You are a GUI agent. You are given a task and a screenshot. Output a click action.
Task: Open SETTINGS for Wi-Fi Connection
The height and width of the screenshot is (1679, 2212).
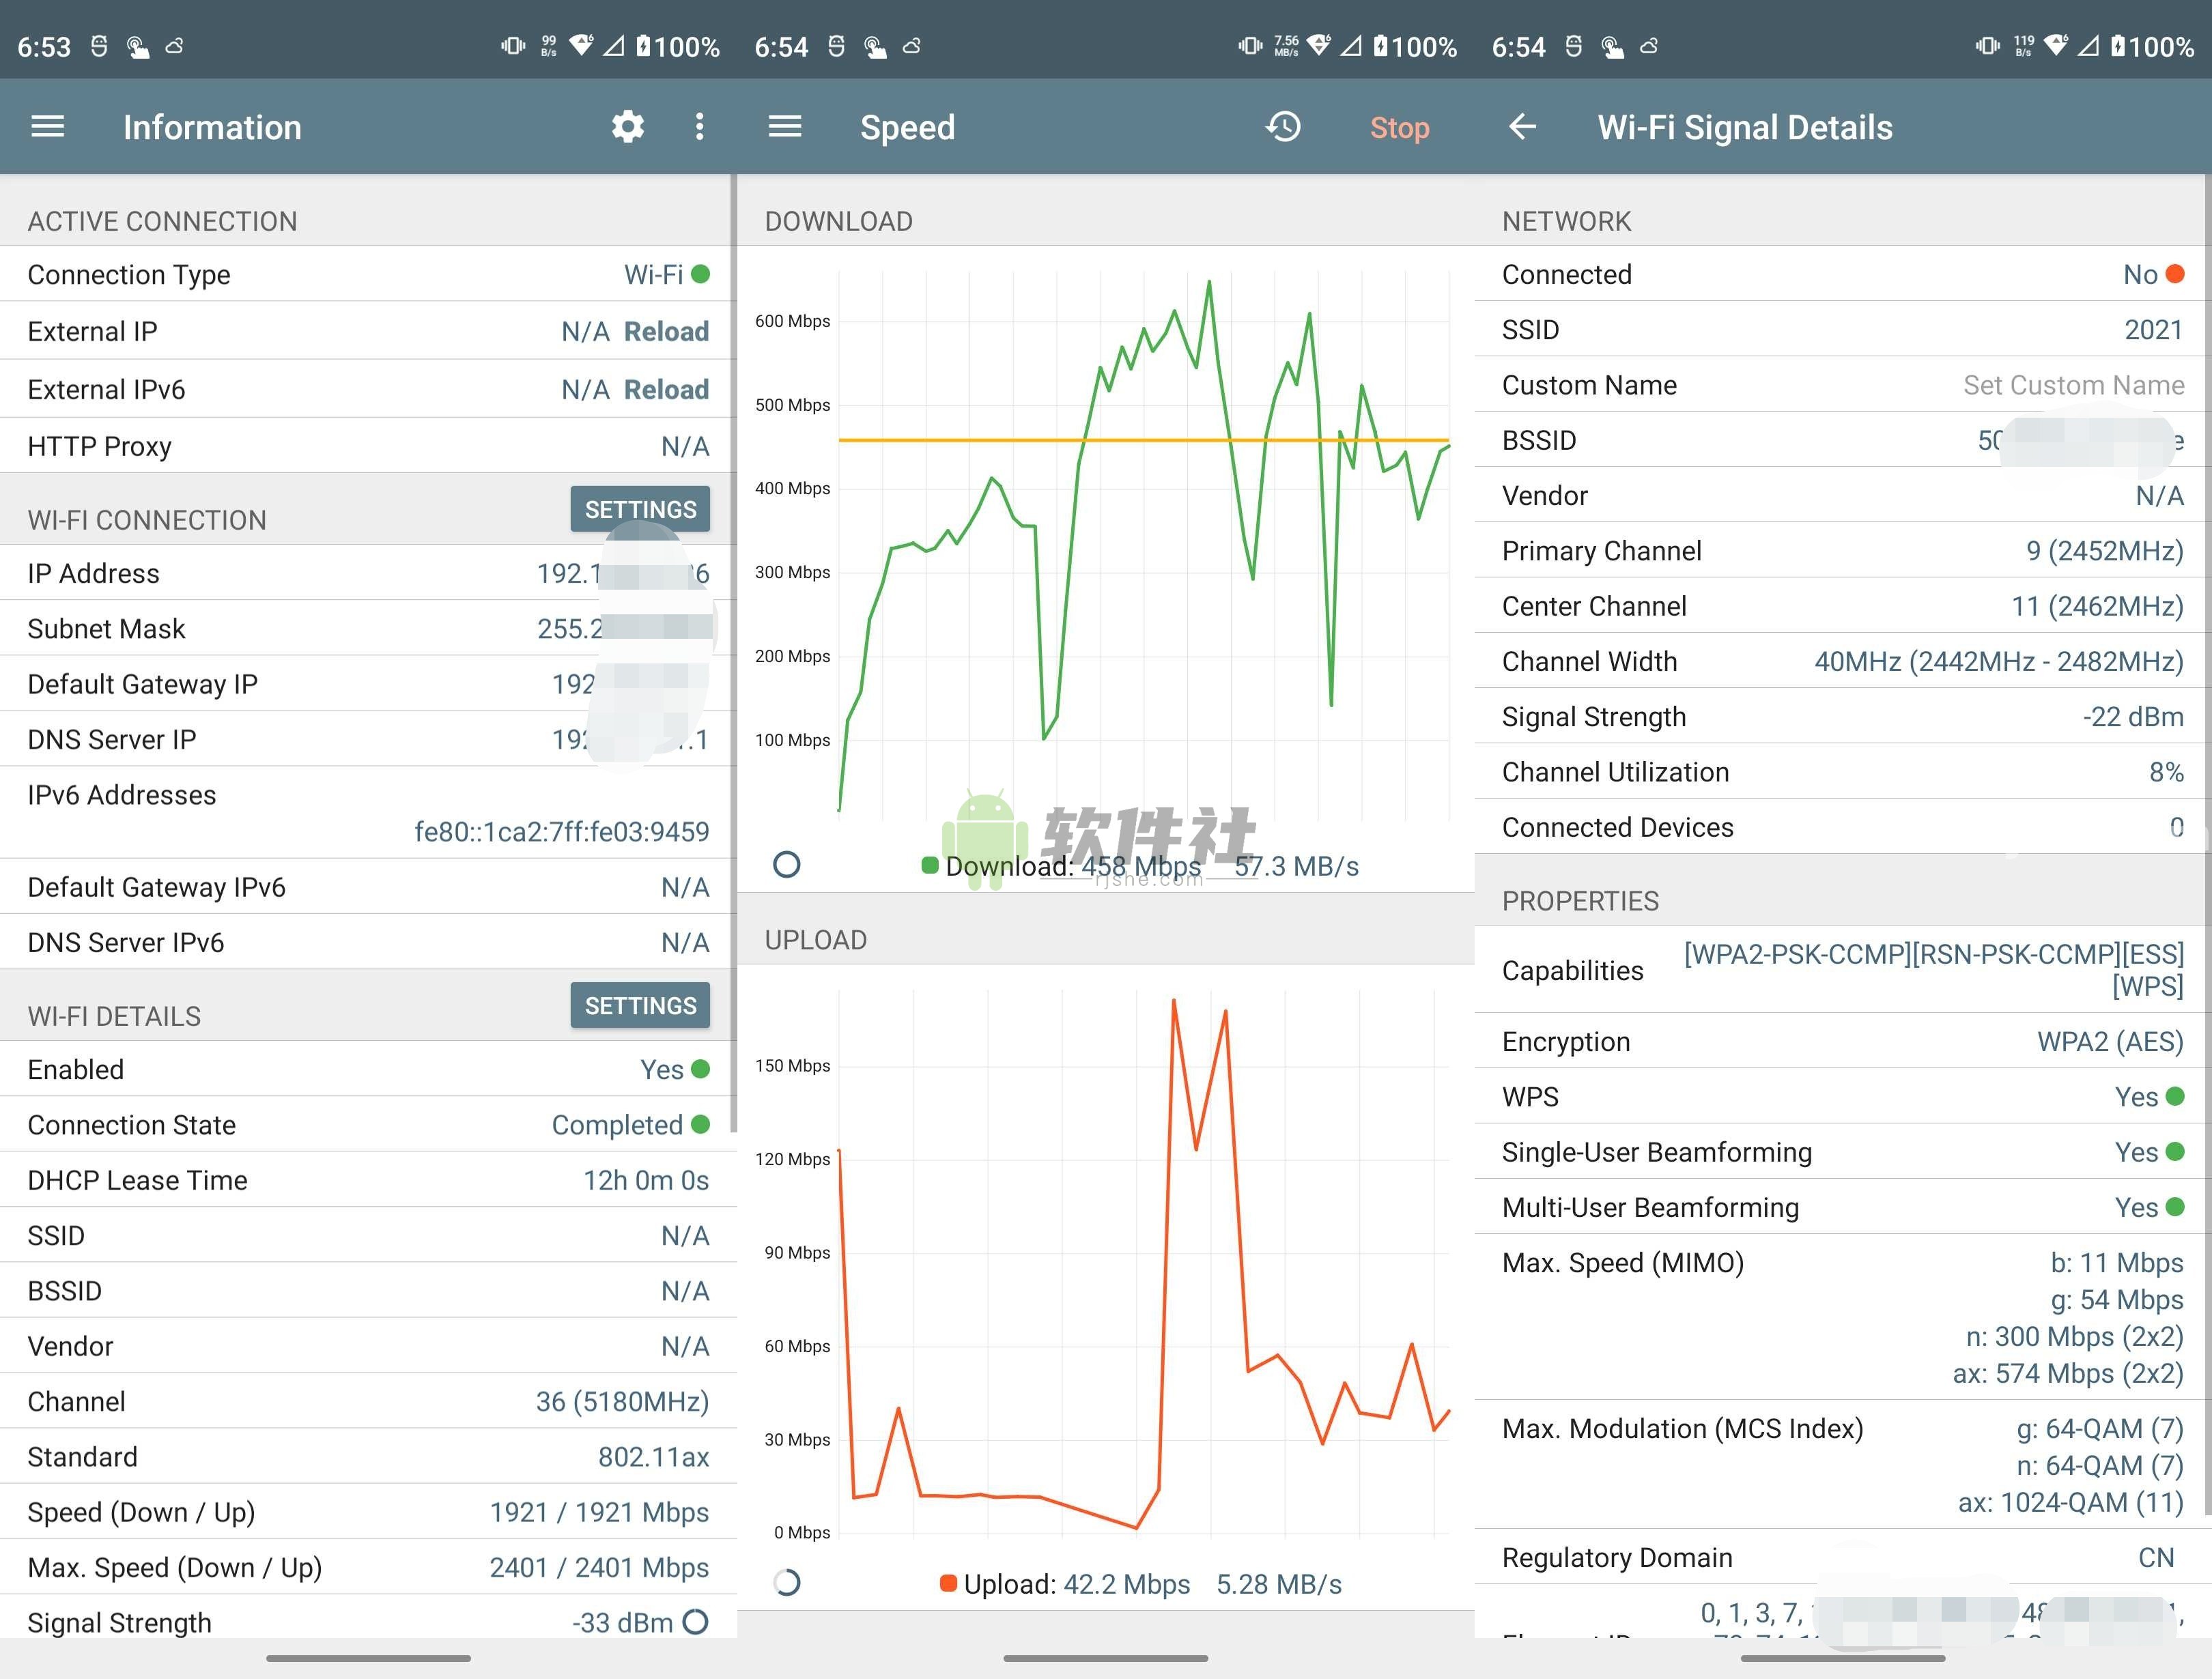640,508
